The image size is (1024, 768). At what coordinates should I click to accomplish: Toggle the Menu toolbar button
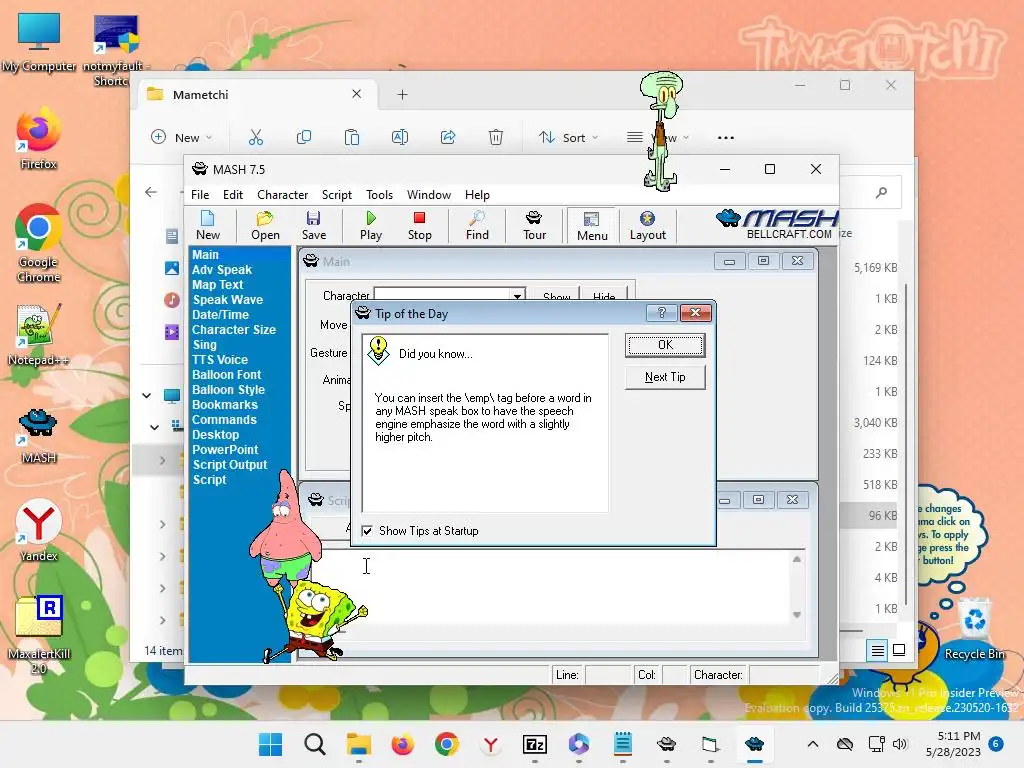[x=592, y=225]
